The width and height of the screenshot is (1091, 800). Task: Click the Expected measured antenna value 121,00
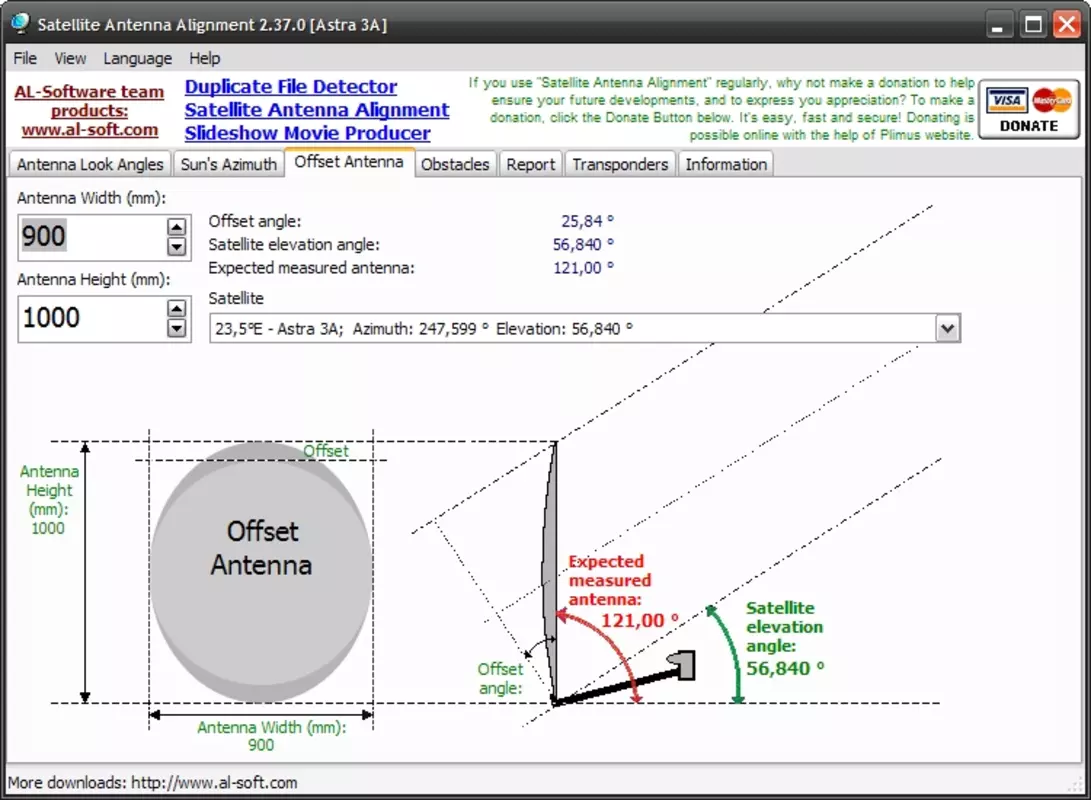[583, 268]
